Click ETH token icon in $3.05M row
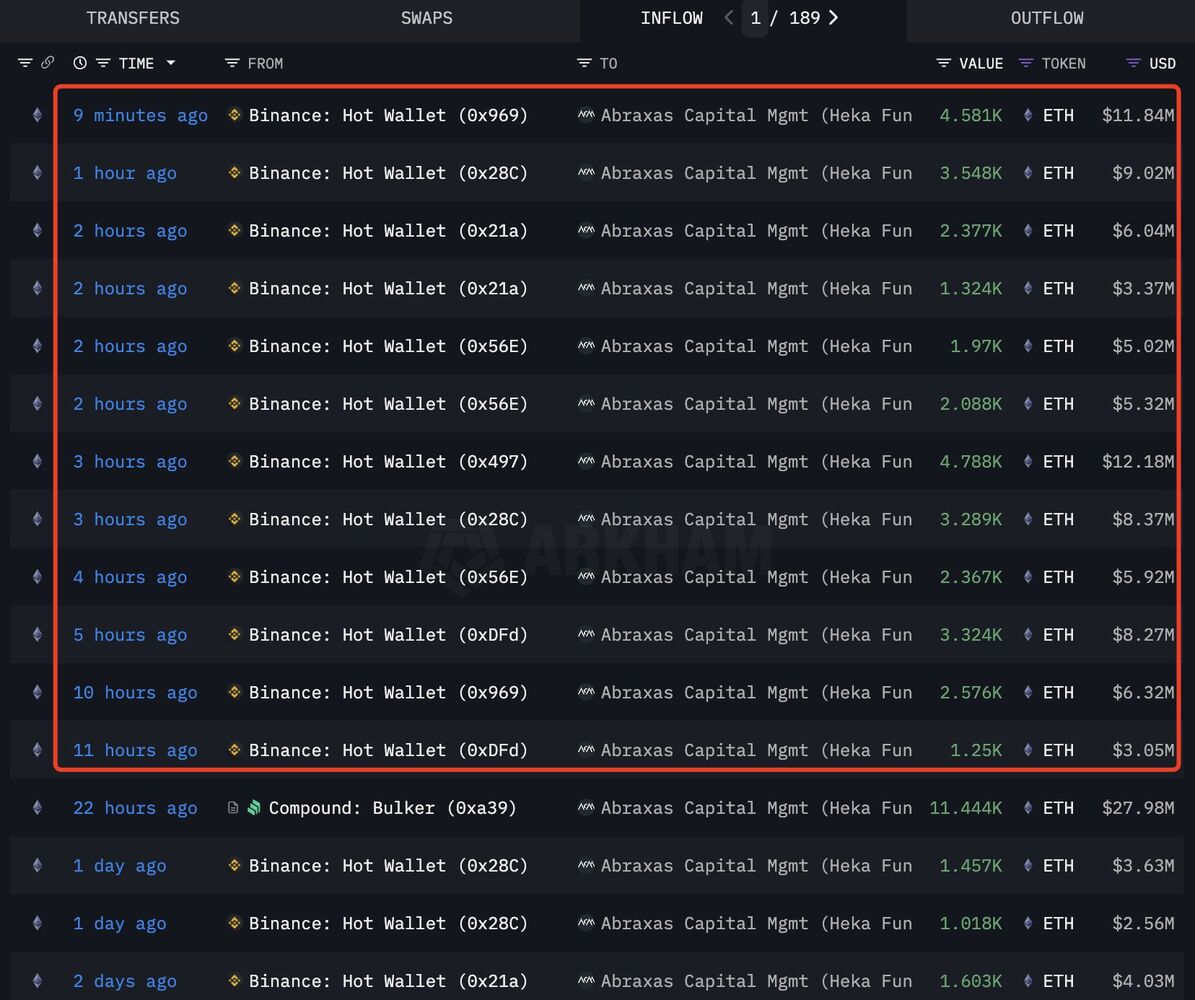The width and height of the screenshot is (1195, 1000). tap(1028, 749)
